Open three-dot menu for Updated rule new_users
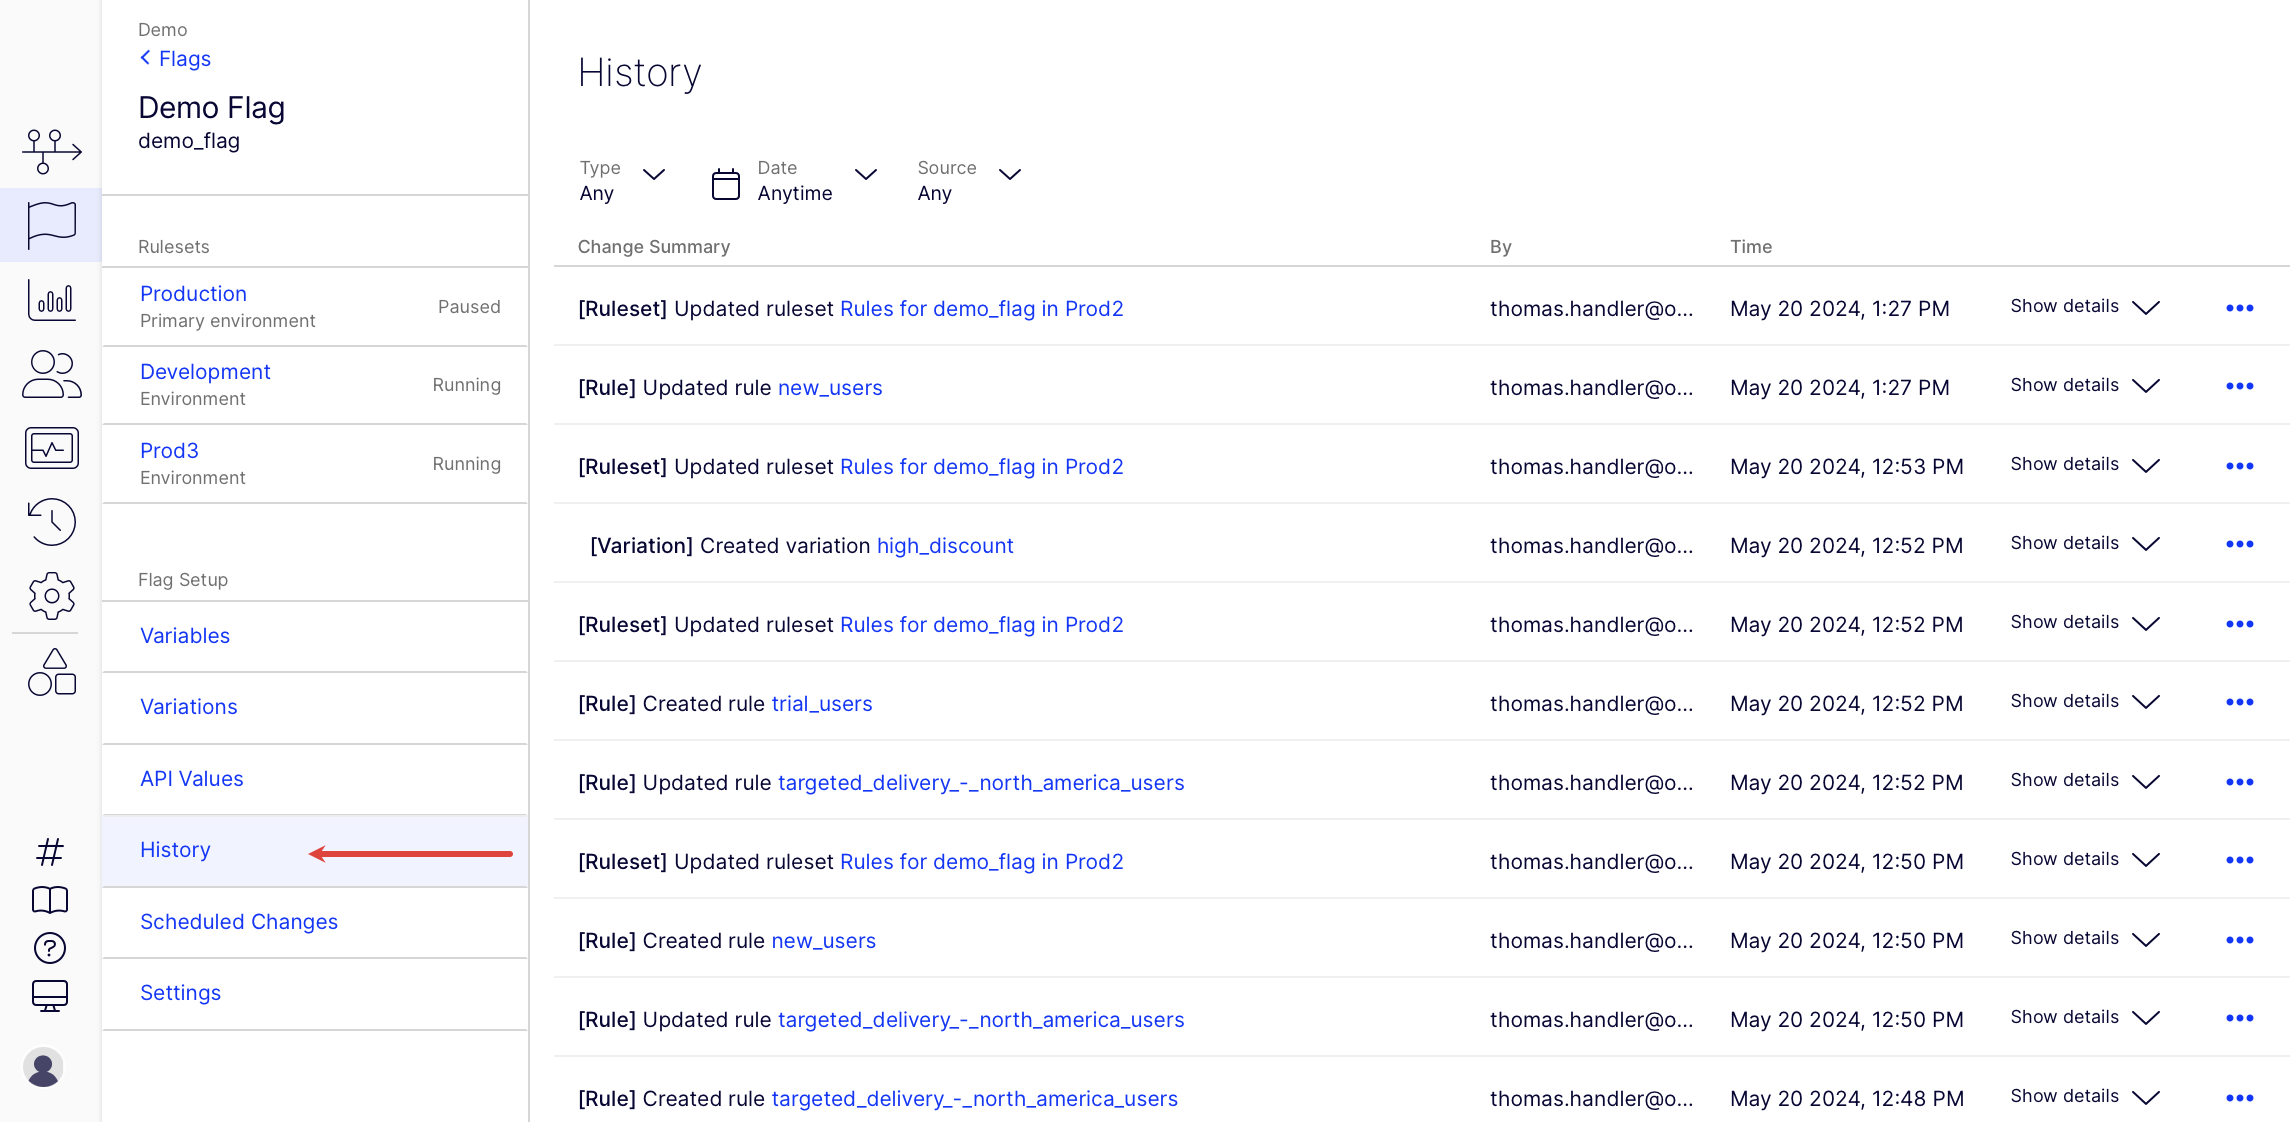The width and height of the screenshot is (2294, 1122). (2239, 387)
